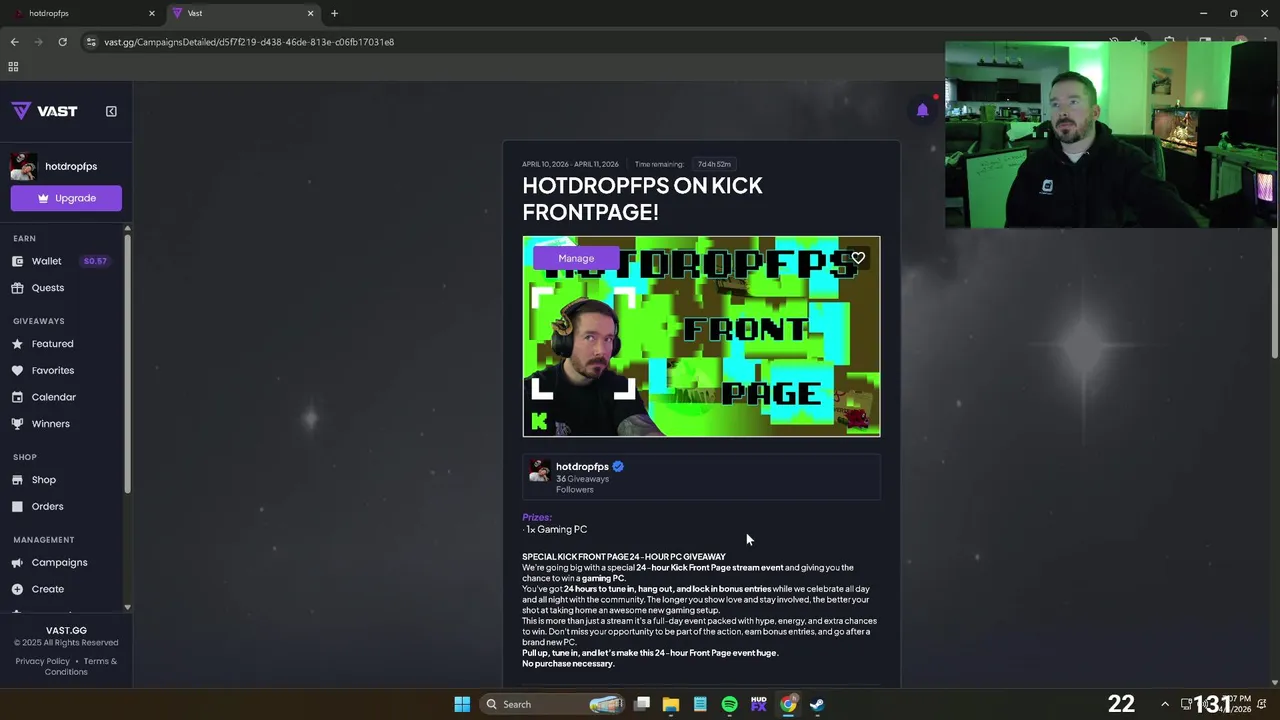1280x720 pixels.
Task: Click the '36 Giveaways' text
Action: point(582,479)
